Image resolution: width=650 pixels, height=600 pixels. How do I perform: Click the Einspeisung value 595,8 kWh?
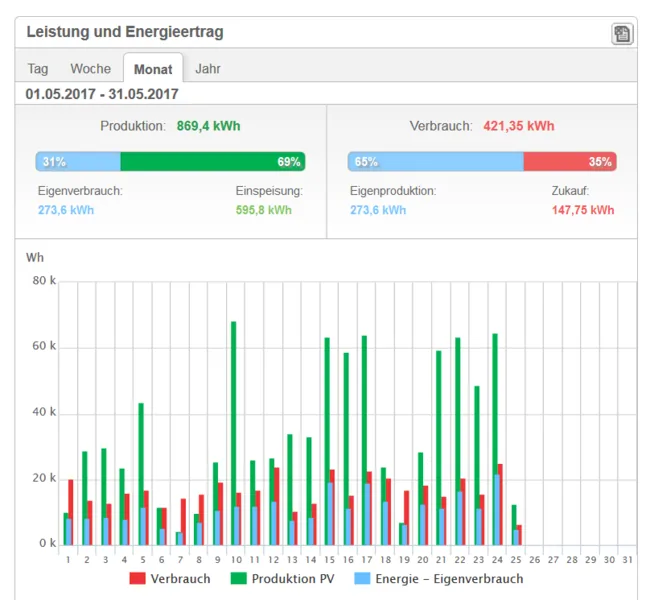[x=264, y=210]
